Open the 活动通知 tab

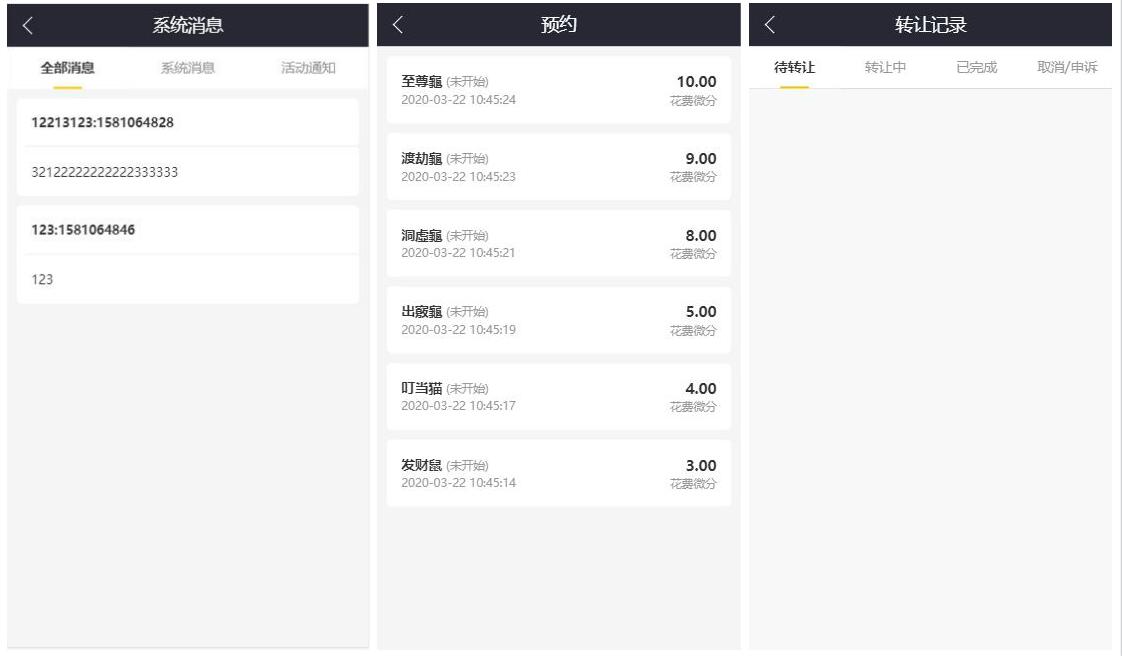pyautogui.click(x=308, y=68)
